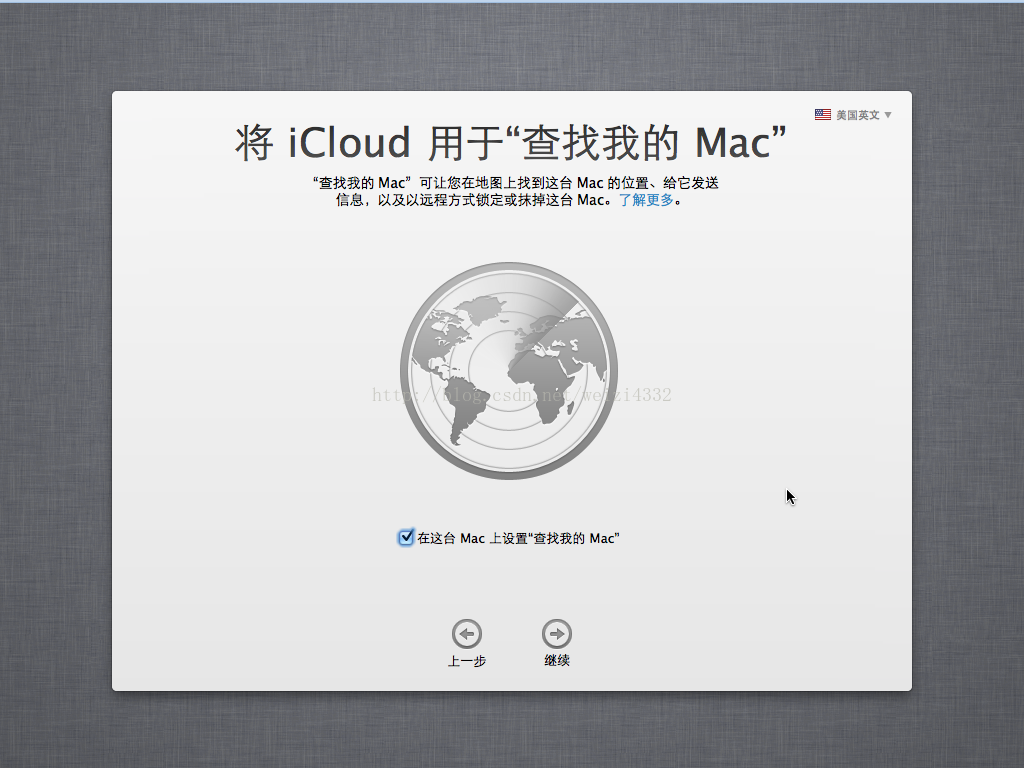Click the description text starting "查找我的 Mac" 可让您

pos(515,191)
